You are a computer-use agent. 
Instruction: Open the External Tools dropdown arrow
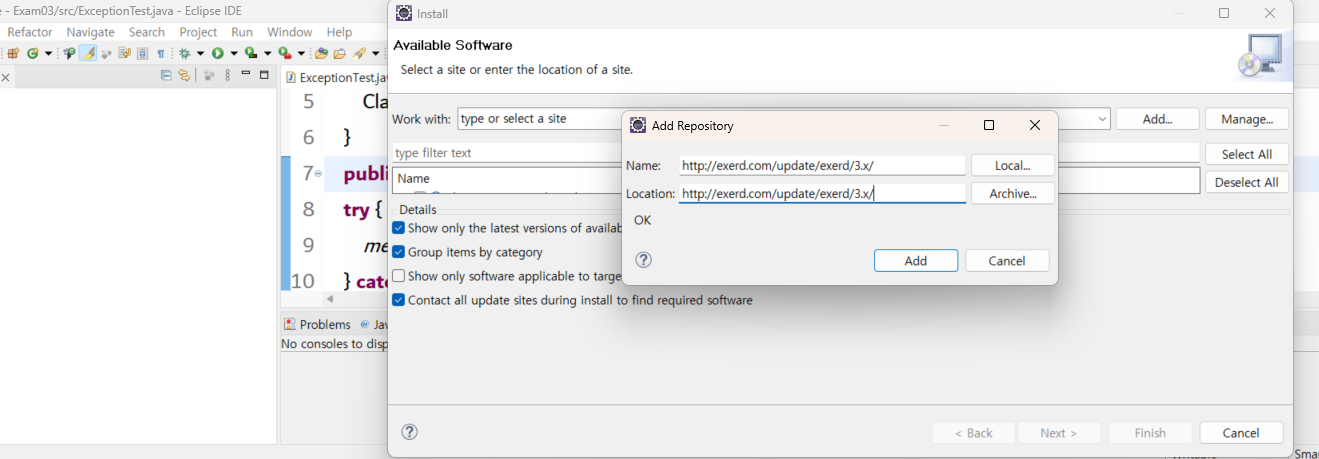tap(300, 53)
